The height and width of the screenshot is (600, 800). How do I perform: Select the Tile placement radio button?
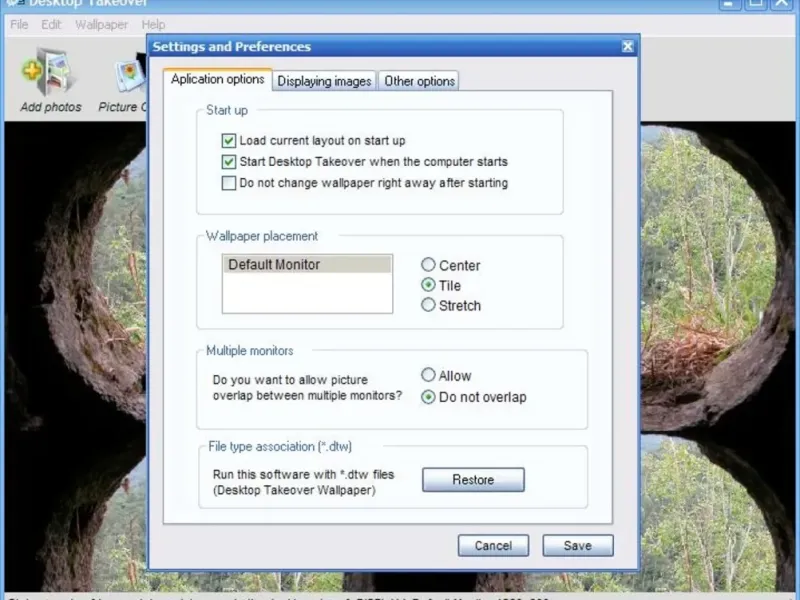(x=428, y=285)
